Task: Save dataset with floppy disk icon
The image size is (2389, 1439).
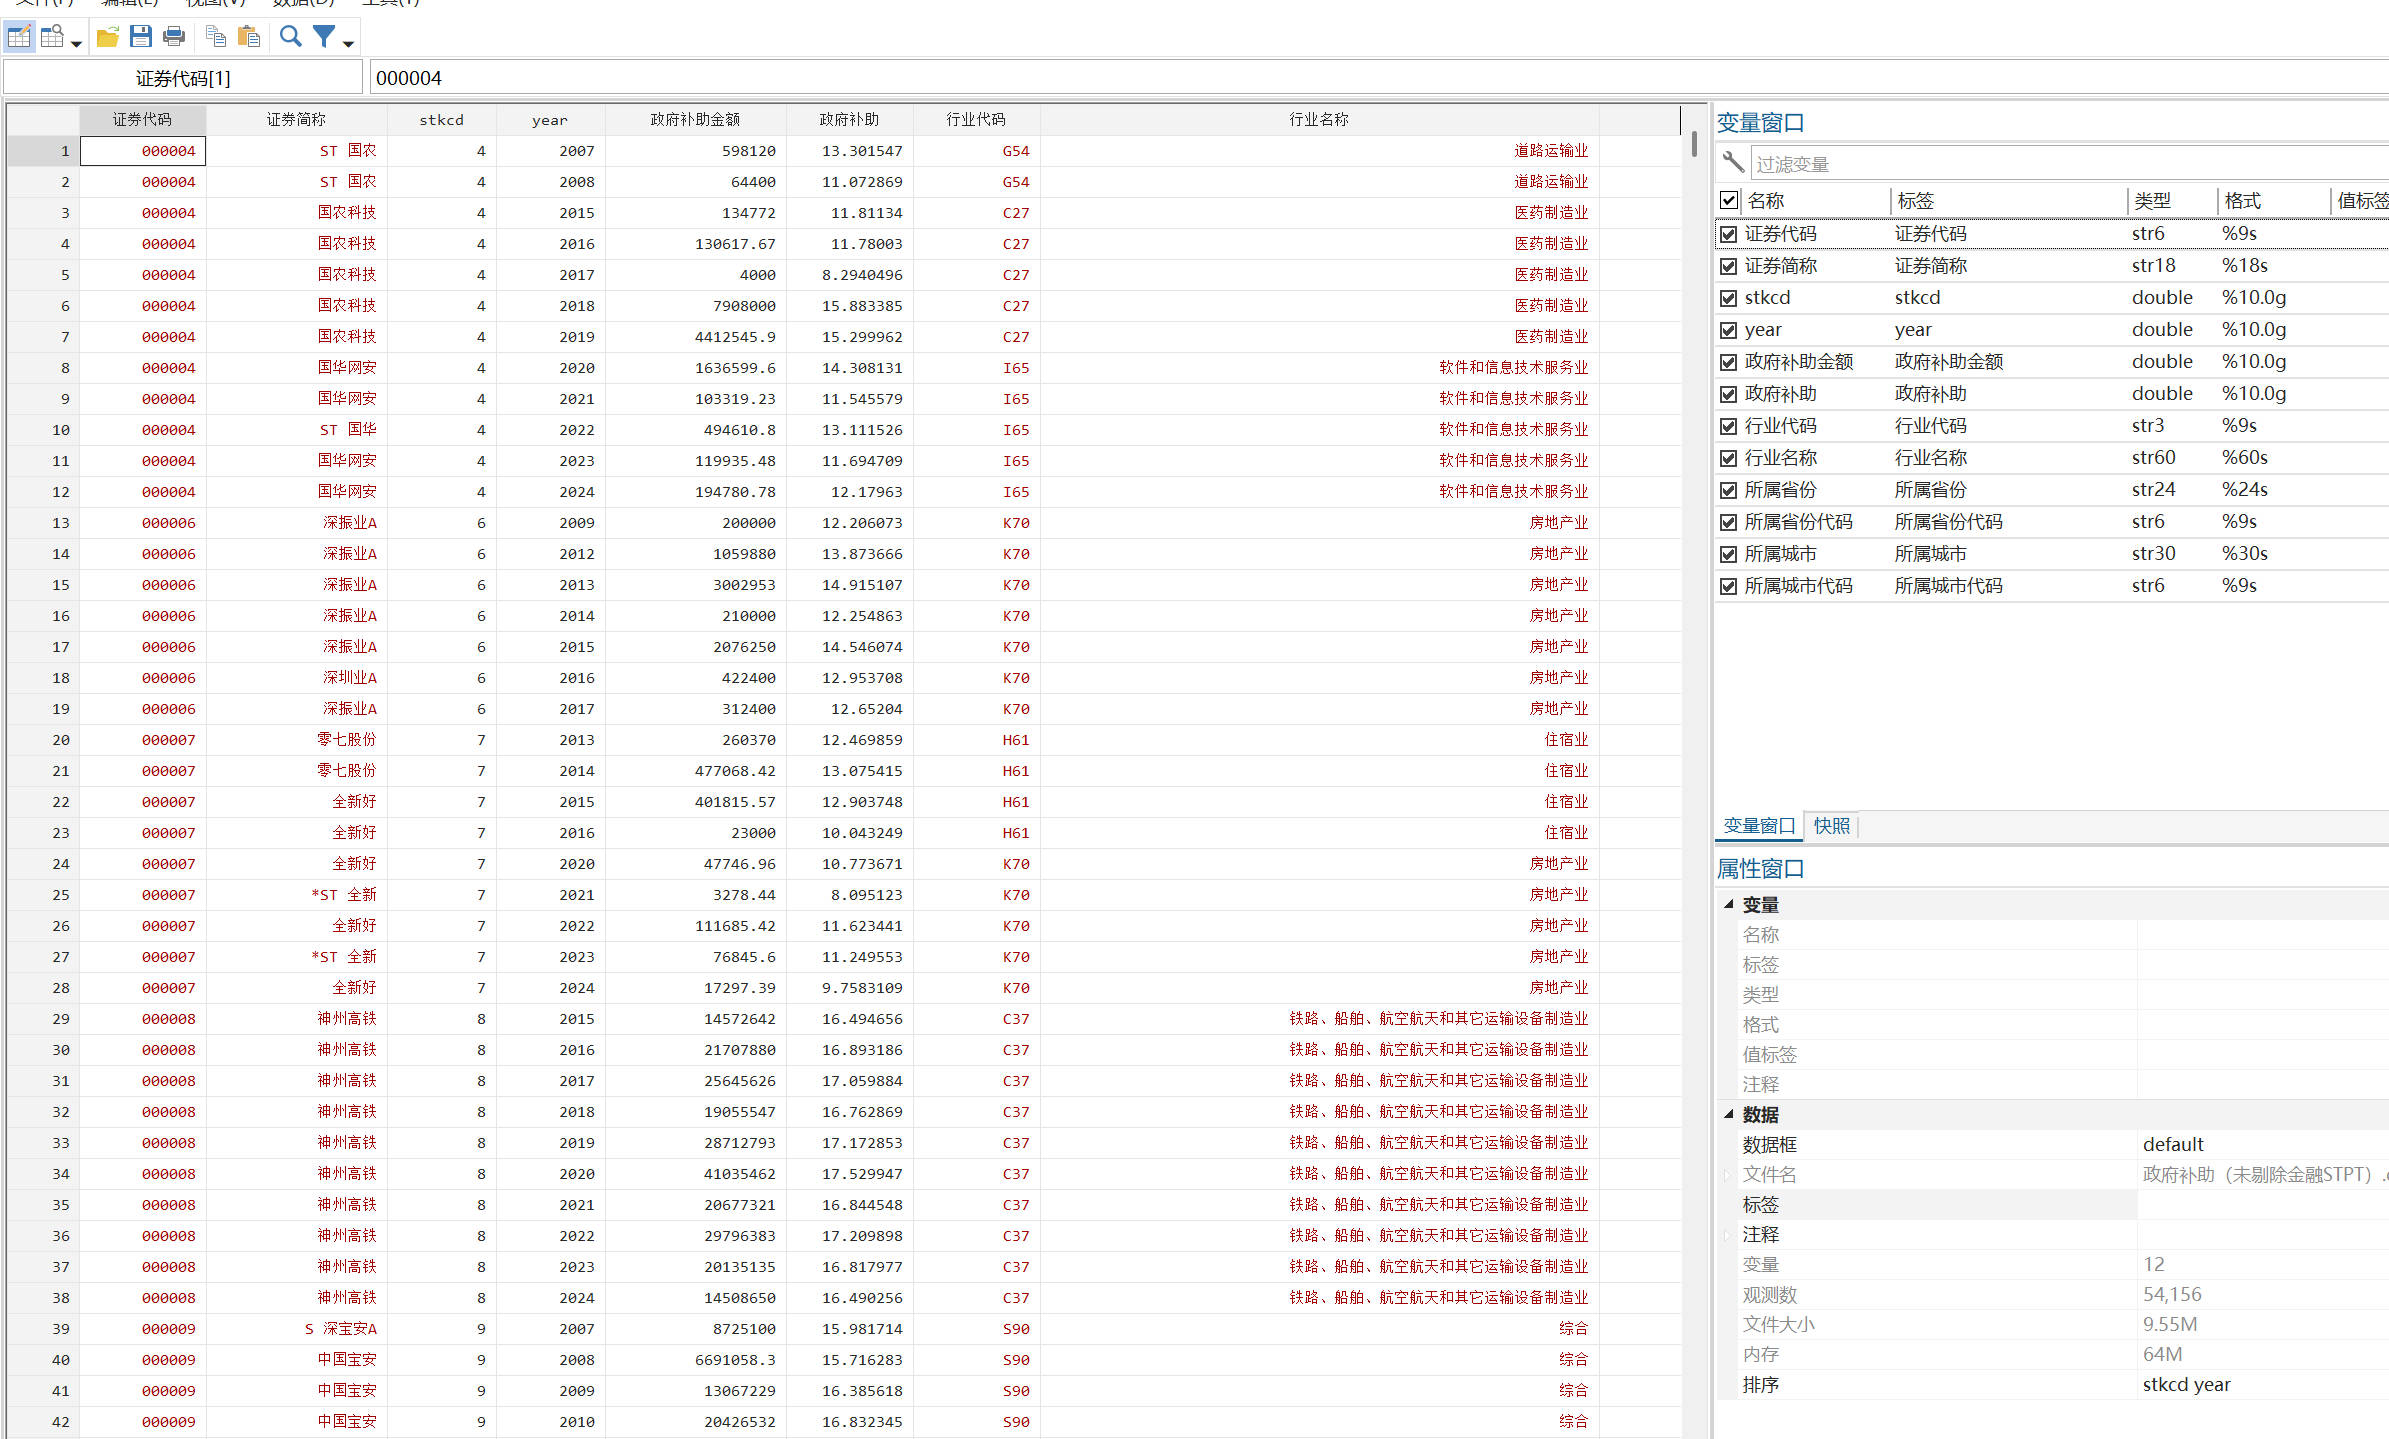Action: (141, 37)
